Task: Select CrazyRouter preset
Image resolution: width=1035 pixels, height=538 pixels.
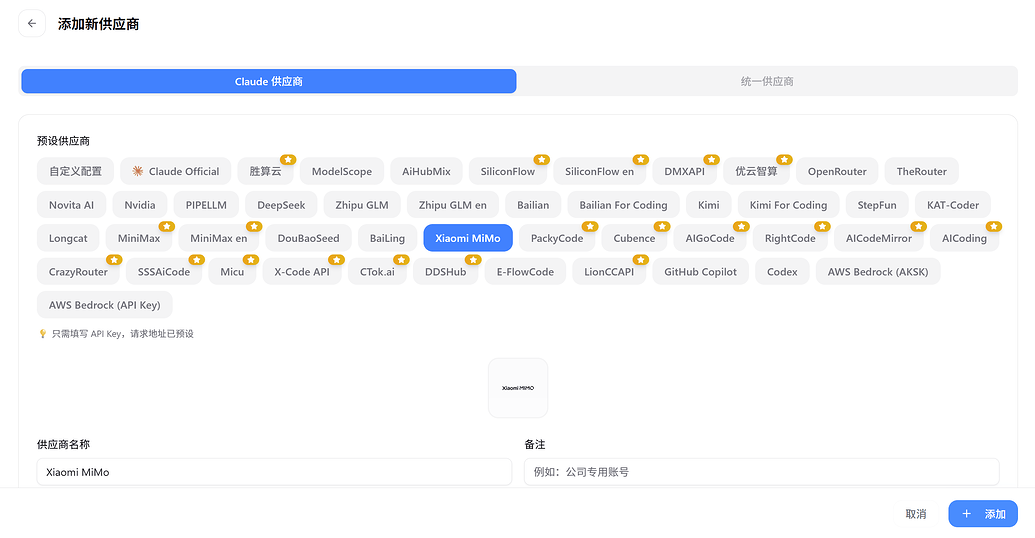Action: [78, 272]
